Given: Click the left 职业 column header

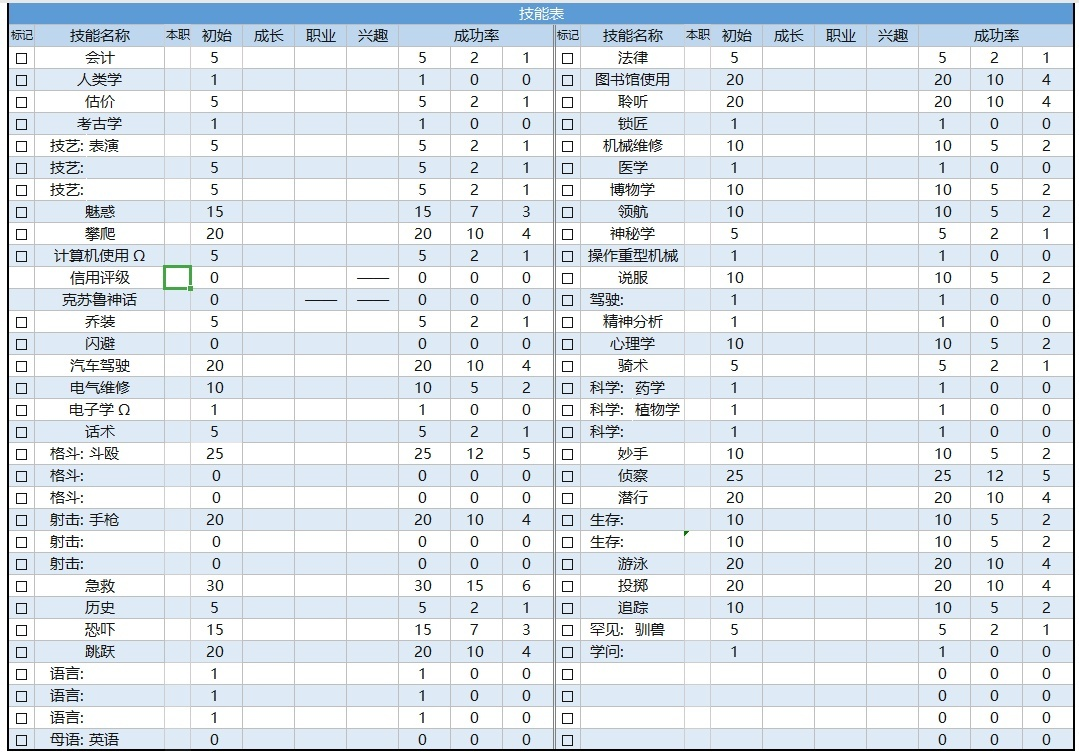Looking at the screenshot, I should pyautogui.click(x=321, y=36).
